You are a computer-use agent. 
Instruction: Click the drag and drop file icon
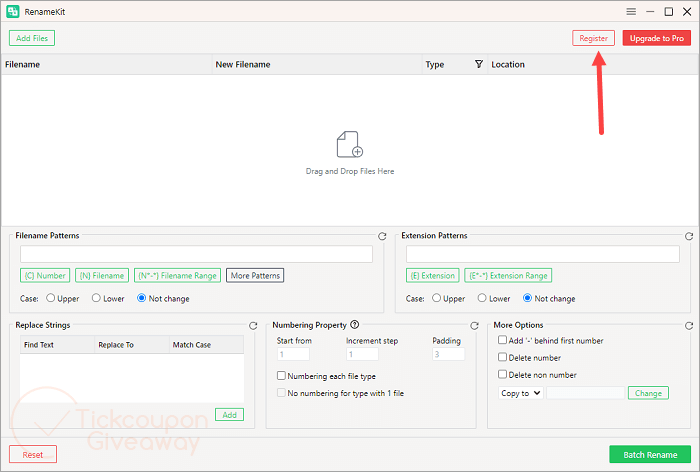tap(350, 144)
